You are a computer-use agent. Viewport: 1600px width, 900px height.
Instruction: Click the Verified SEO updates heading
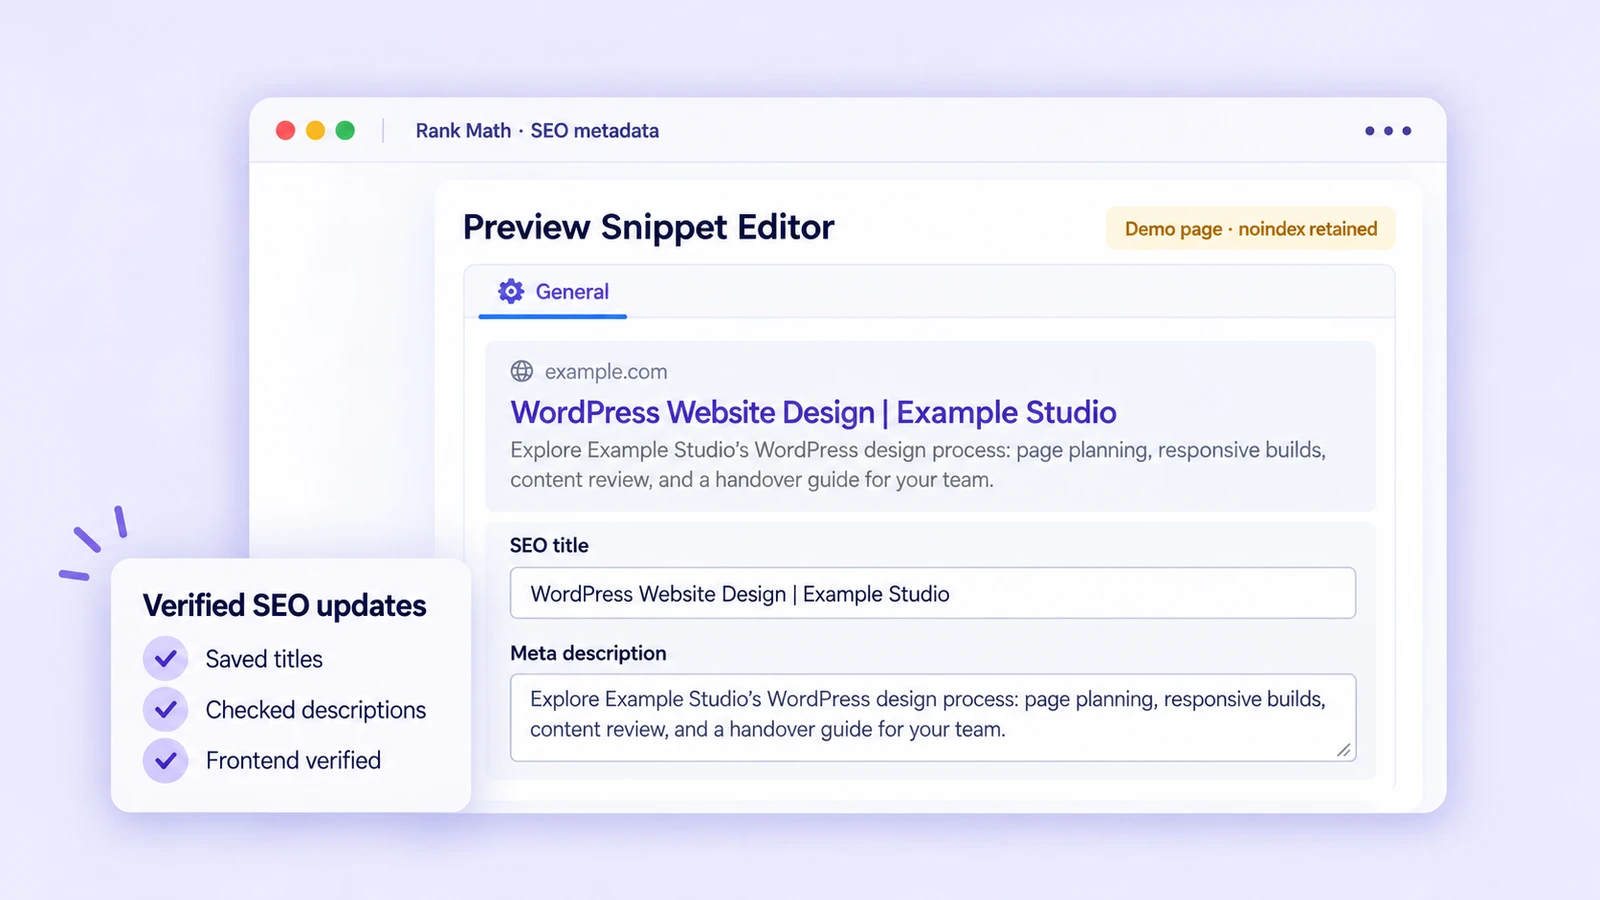click(x=284, y=606)
